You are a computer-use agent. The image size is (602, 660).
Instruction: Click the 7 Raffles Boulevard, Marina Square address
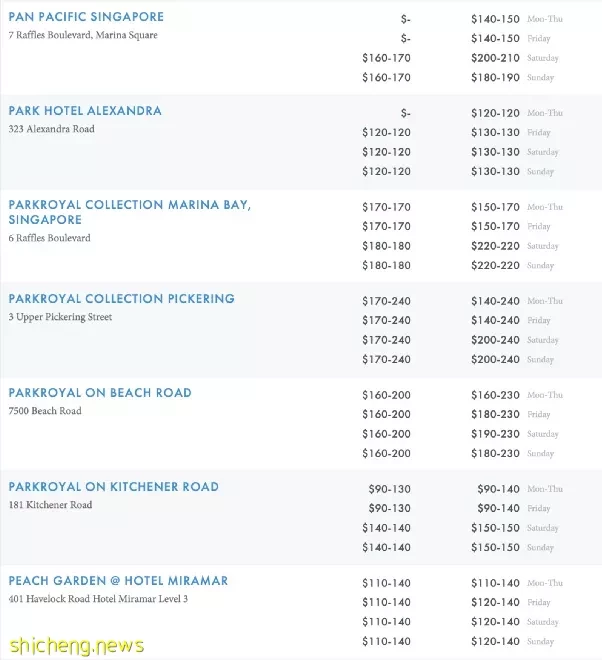click(83, 35)
